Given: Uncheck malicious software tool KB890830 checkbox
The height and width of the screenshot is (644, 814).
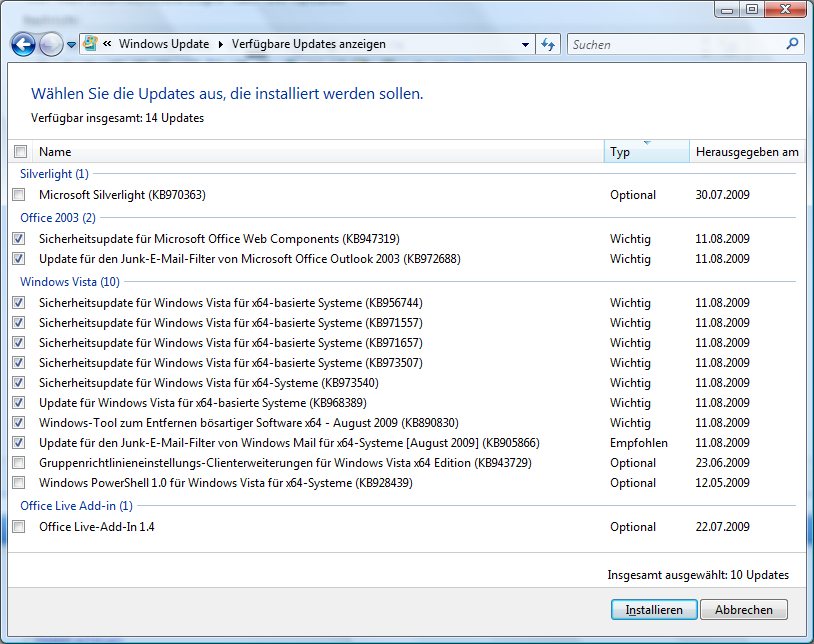Looking at the screenshot, I should coord(19,422).
